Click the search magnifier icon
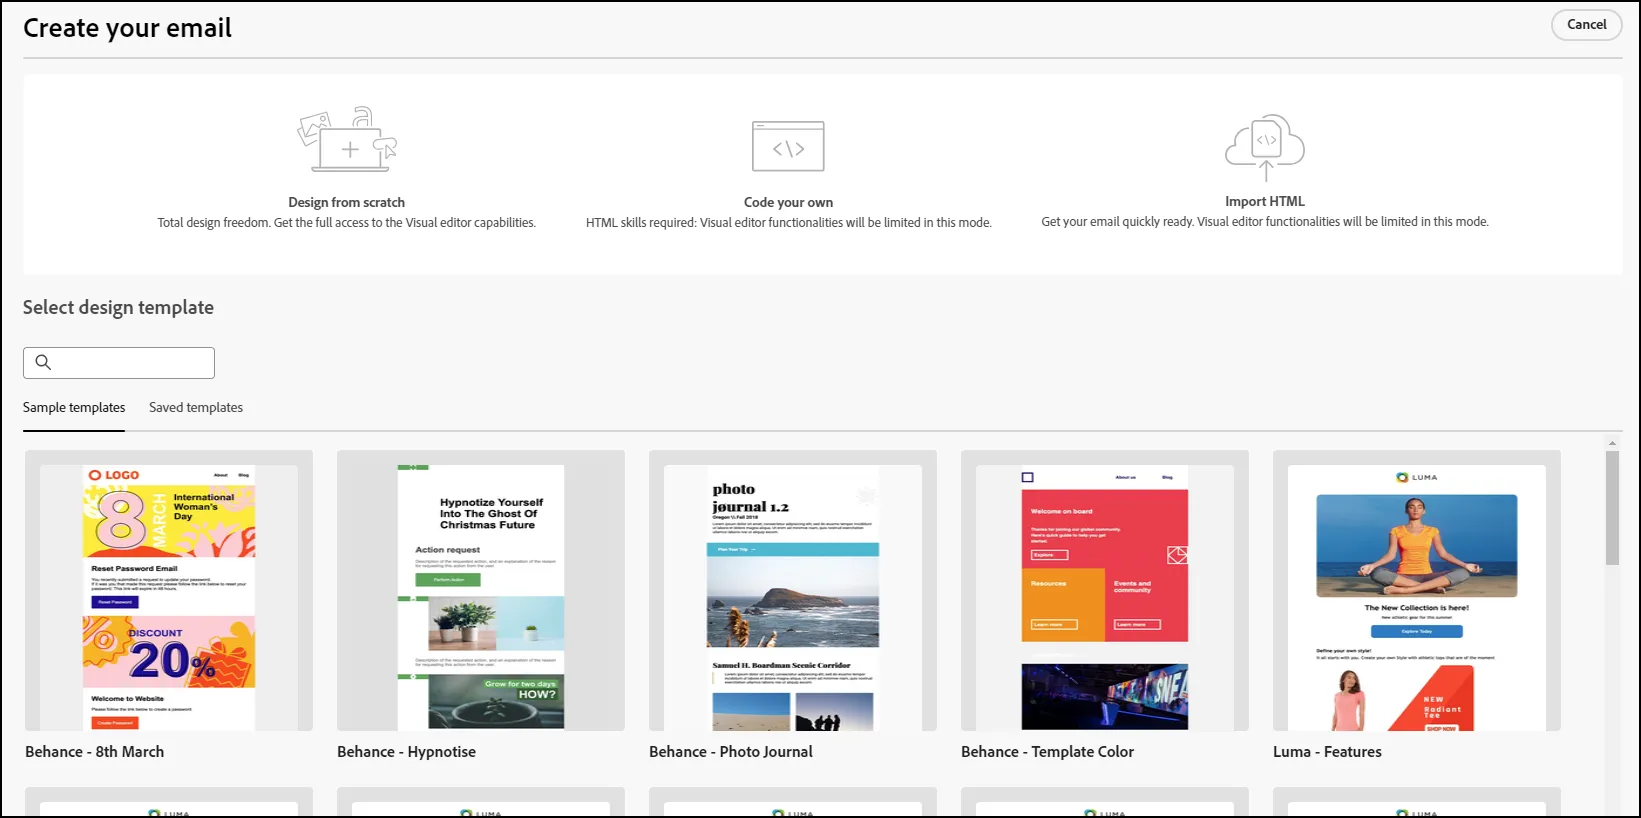 [x=43, y=362]
